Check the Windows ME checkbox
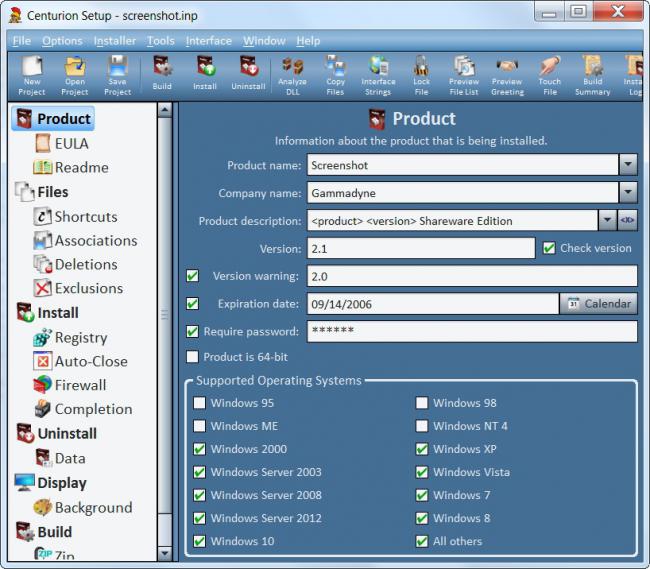The image size is (650, 569). (199, 426)
